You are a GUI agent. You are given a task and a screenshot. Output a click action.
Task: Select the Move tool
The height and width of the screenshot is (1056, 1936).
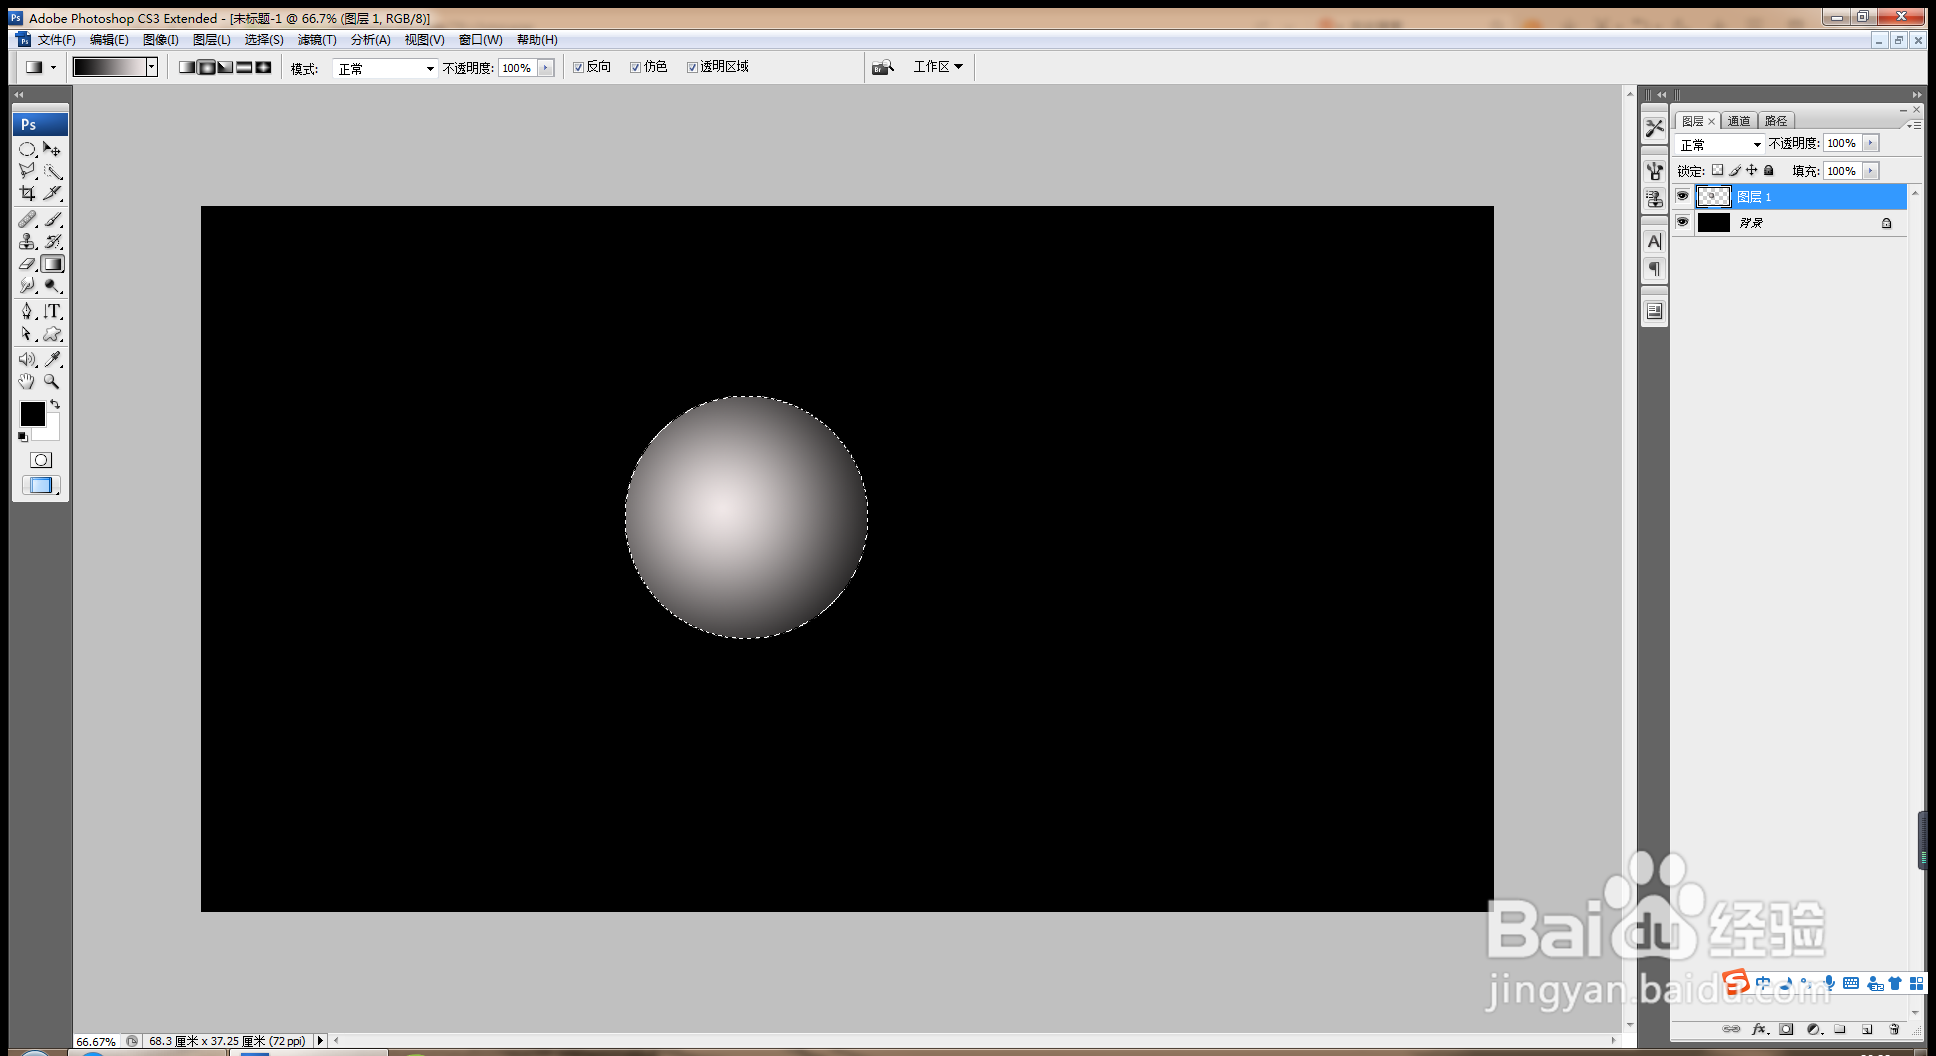click(x=52, y=149)
